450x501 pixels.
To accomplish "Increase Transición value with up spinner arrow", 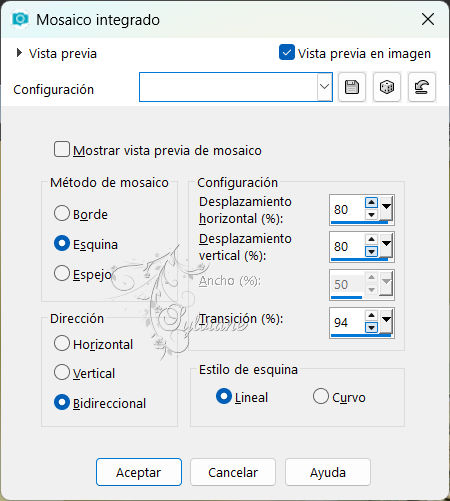I will click(x=371, y=315).
